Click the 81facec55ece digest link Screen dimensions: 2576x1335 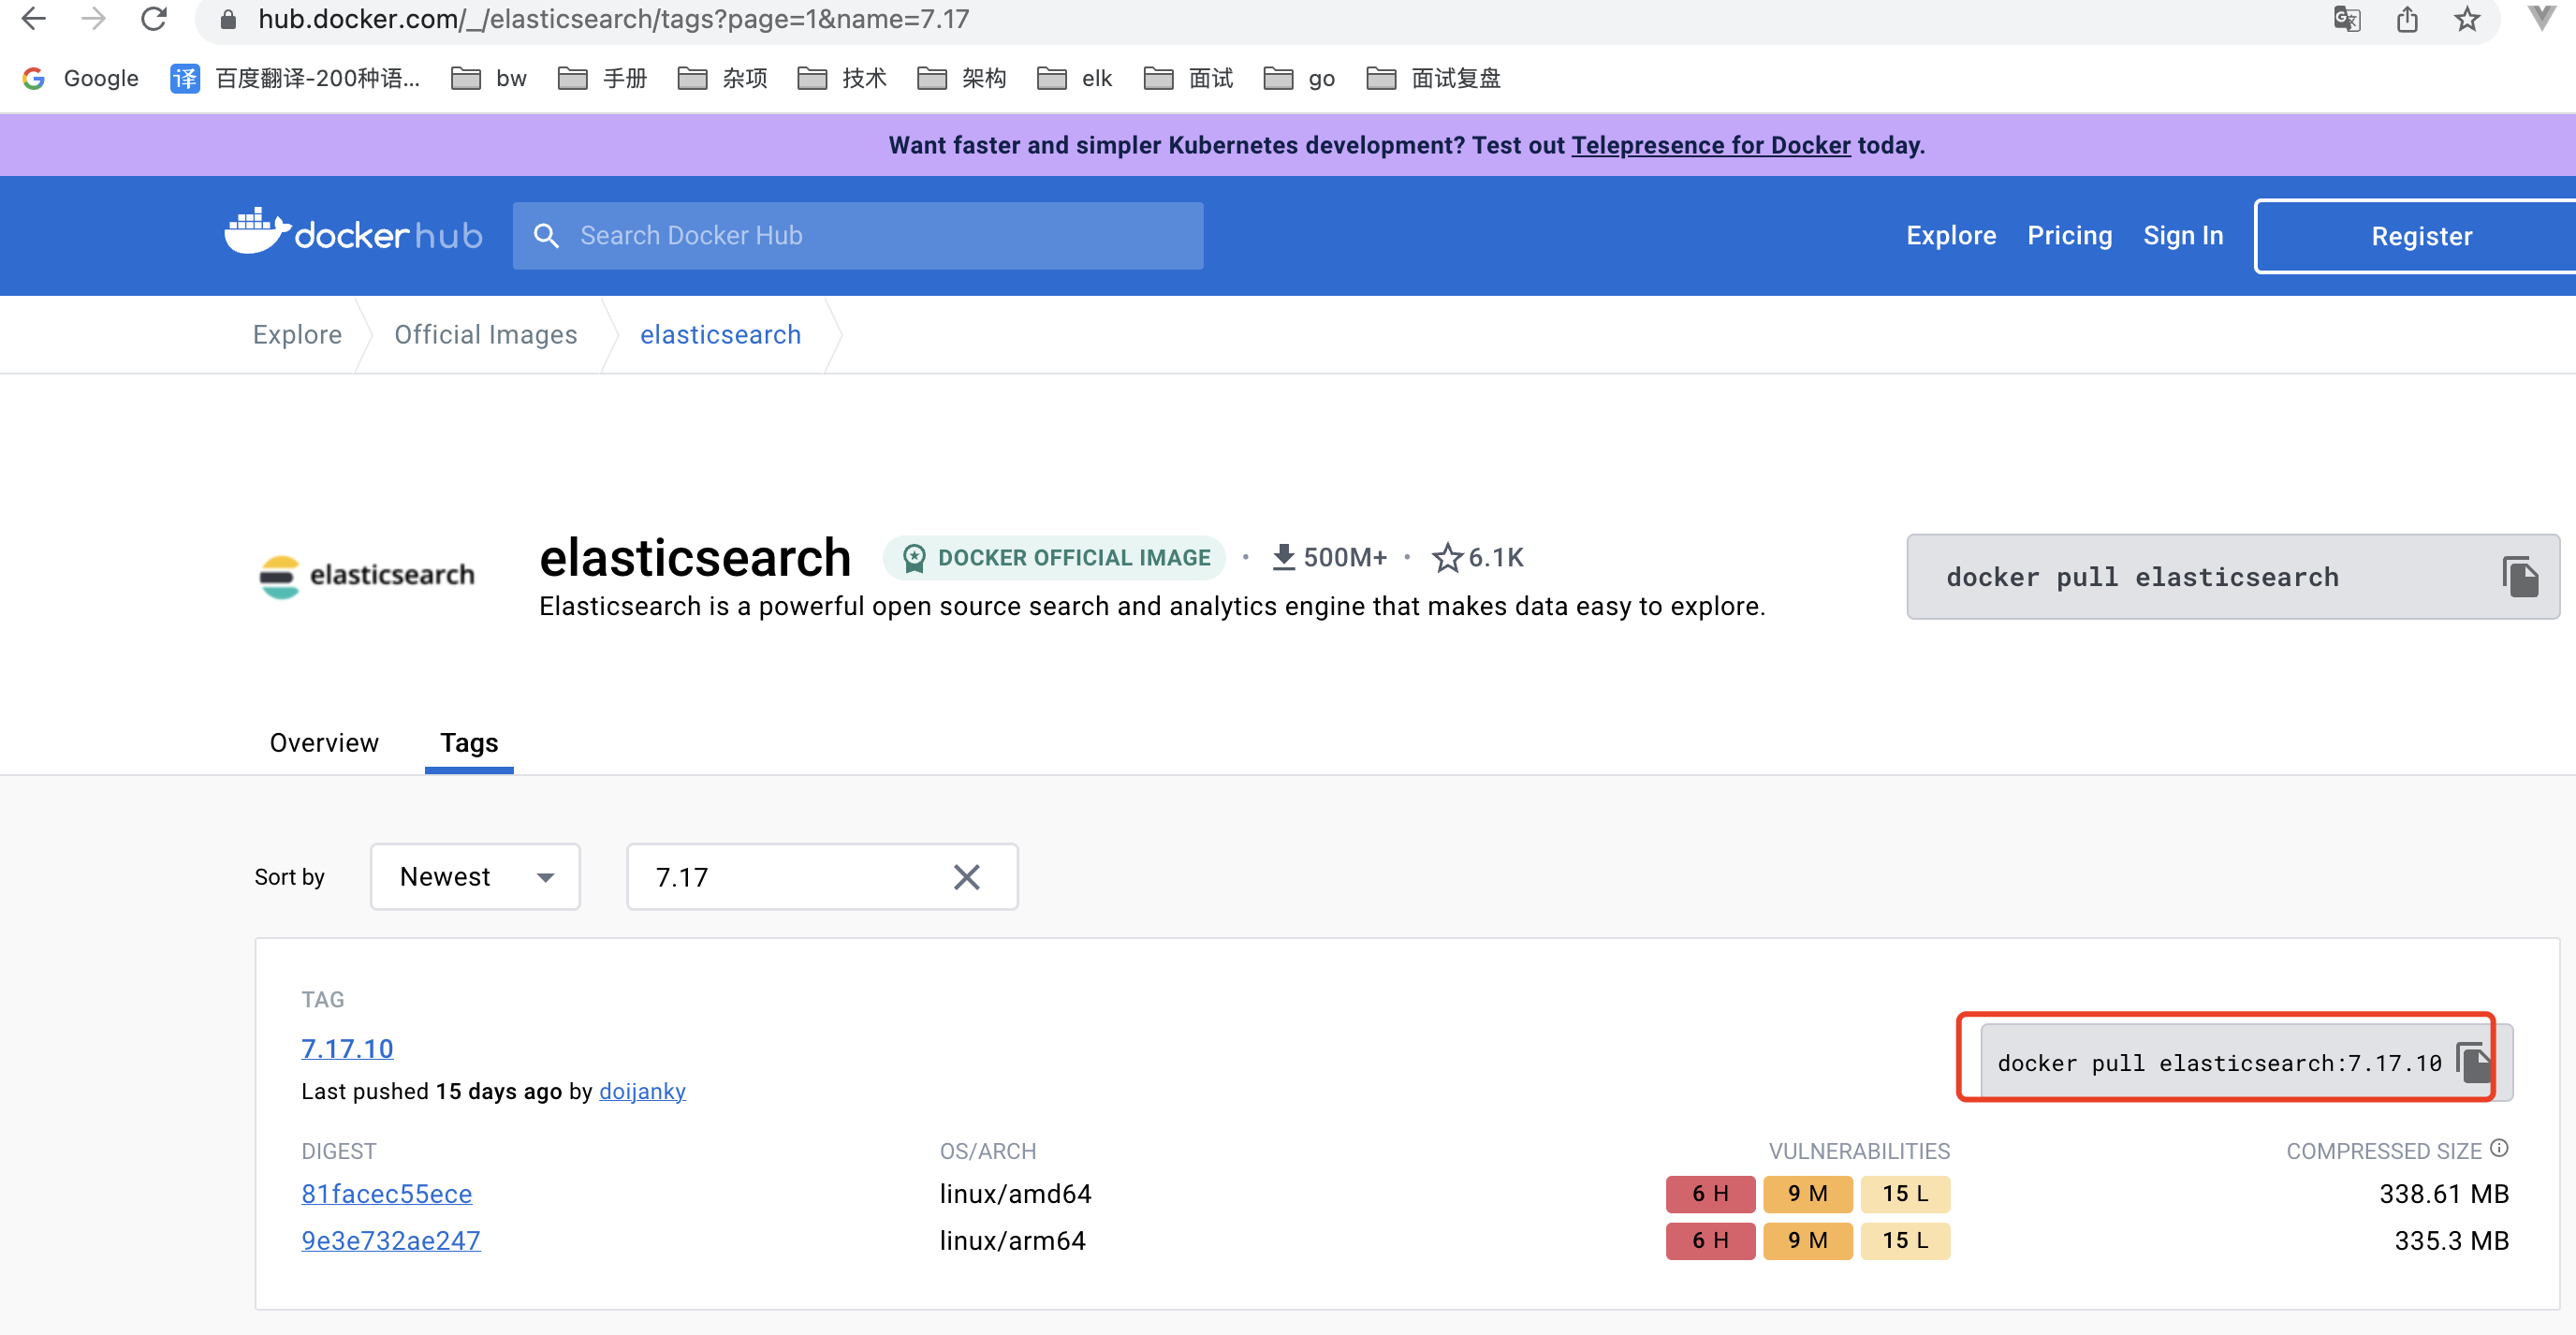(x=387, y=1194)
